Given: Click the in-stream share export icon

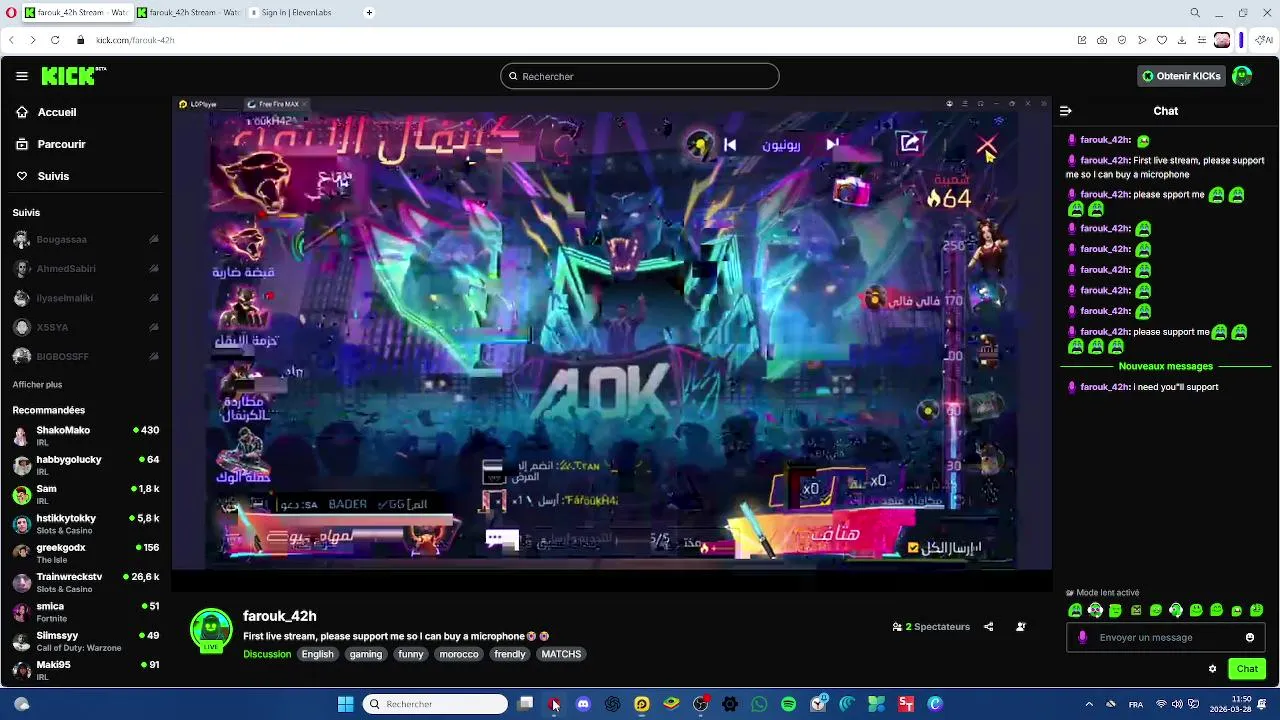Looking at the screenshot, I should (910, 144).
